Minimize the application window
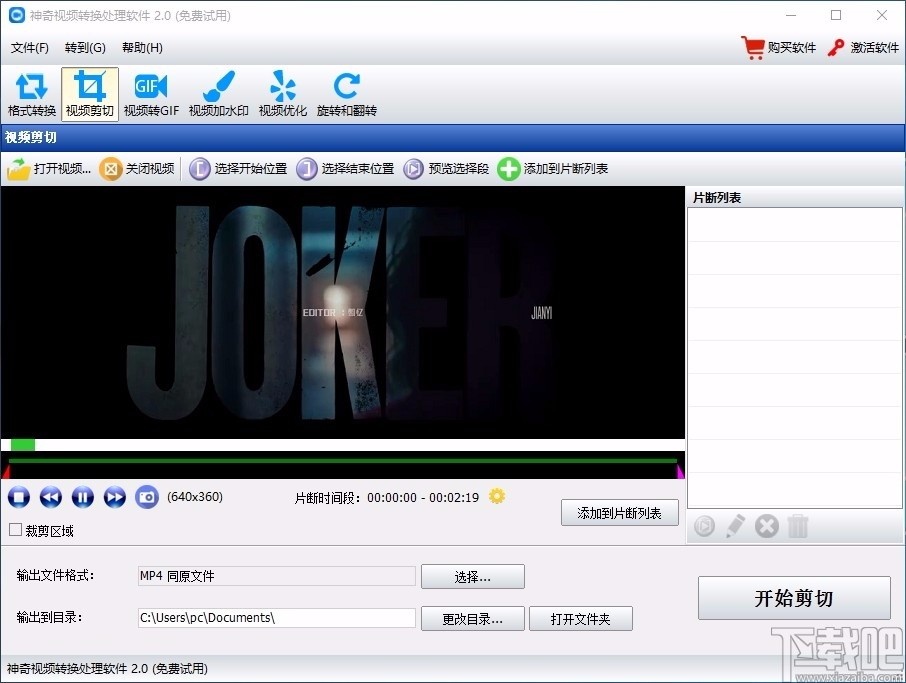The image size is (906, 683). pos(791,15)
